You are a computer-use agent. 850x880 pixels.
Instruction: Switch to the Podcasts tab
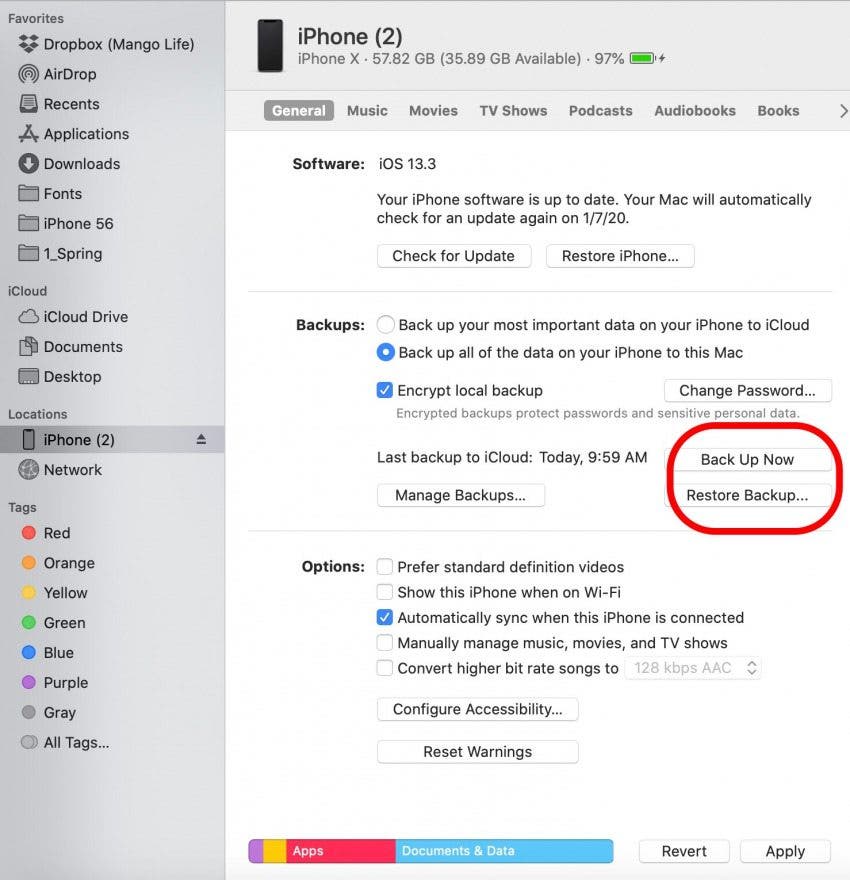[x=600, y=111]
